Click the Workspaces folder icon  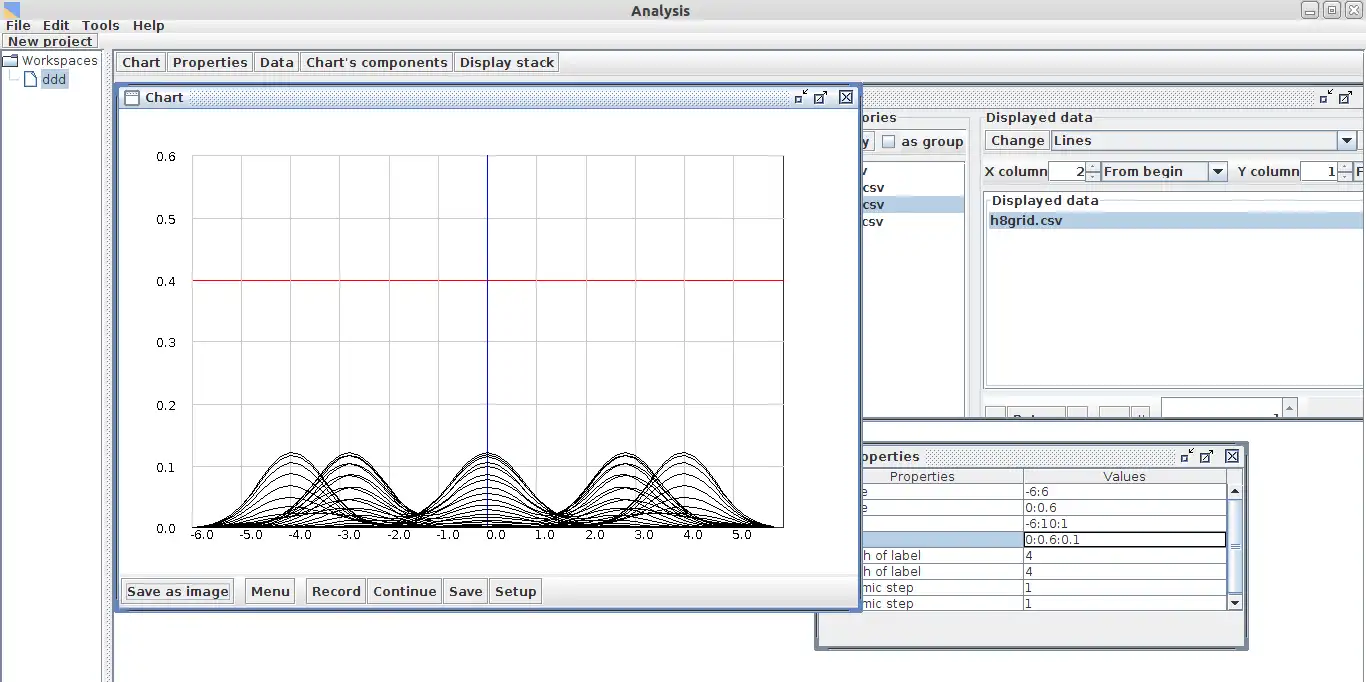11,61
